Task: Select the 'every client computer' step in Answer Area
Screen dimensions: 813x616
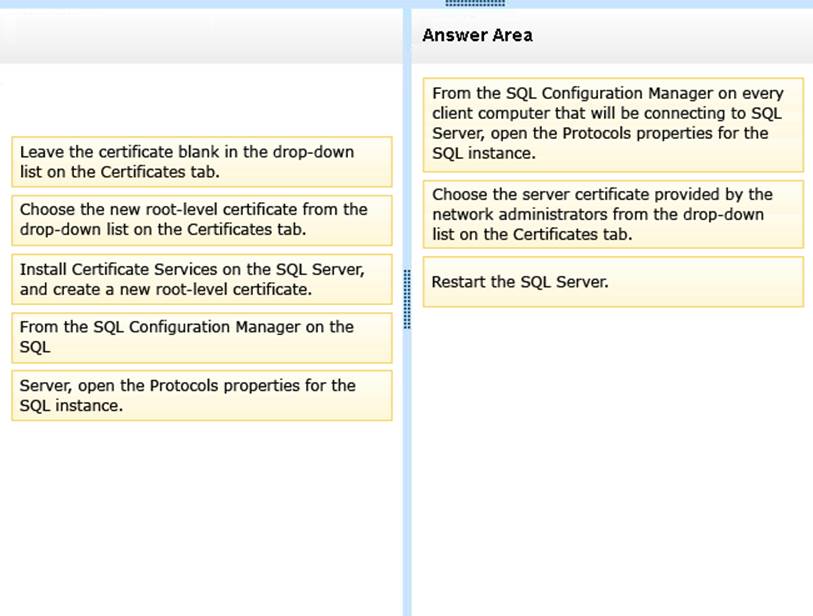Action: [x=612, y=124]
